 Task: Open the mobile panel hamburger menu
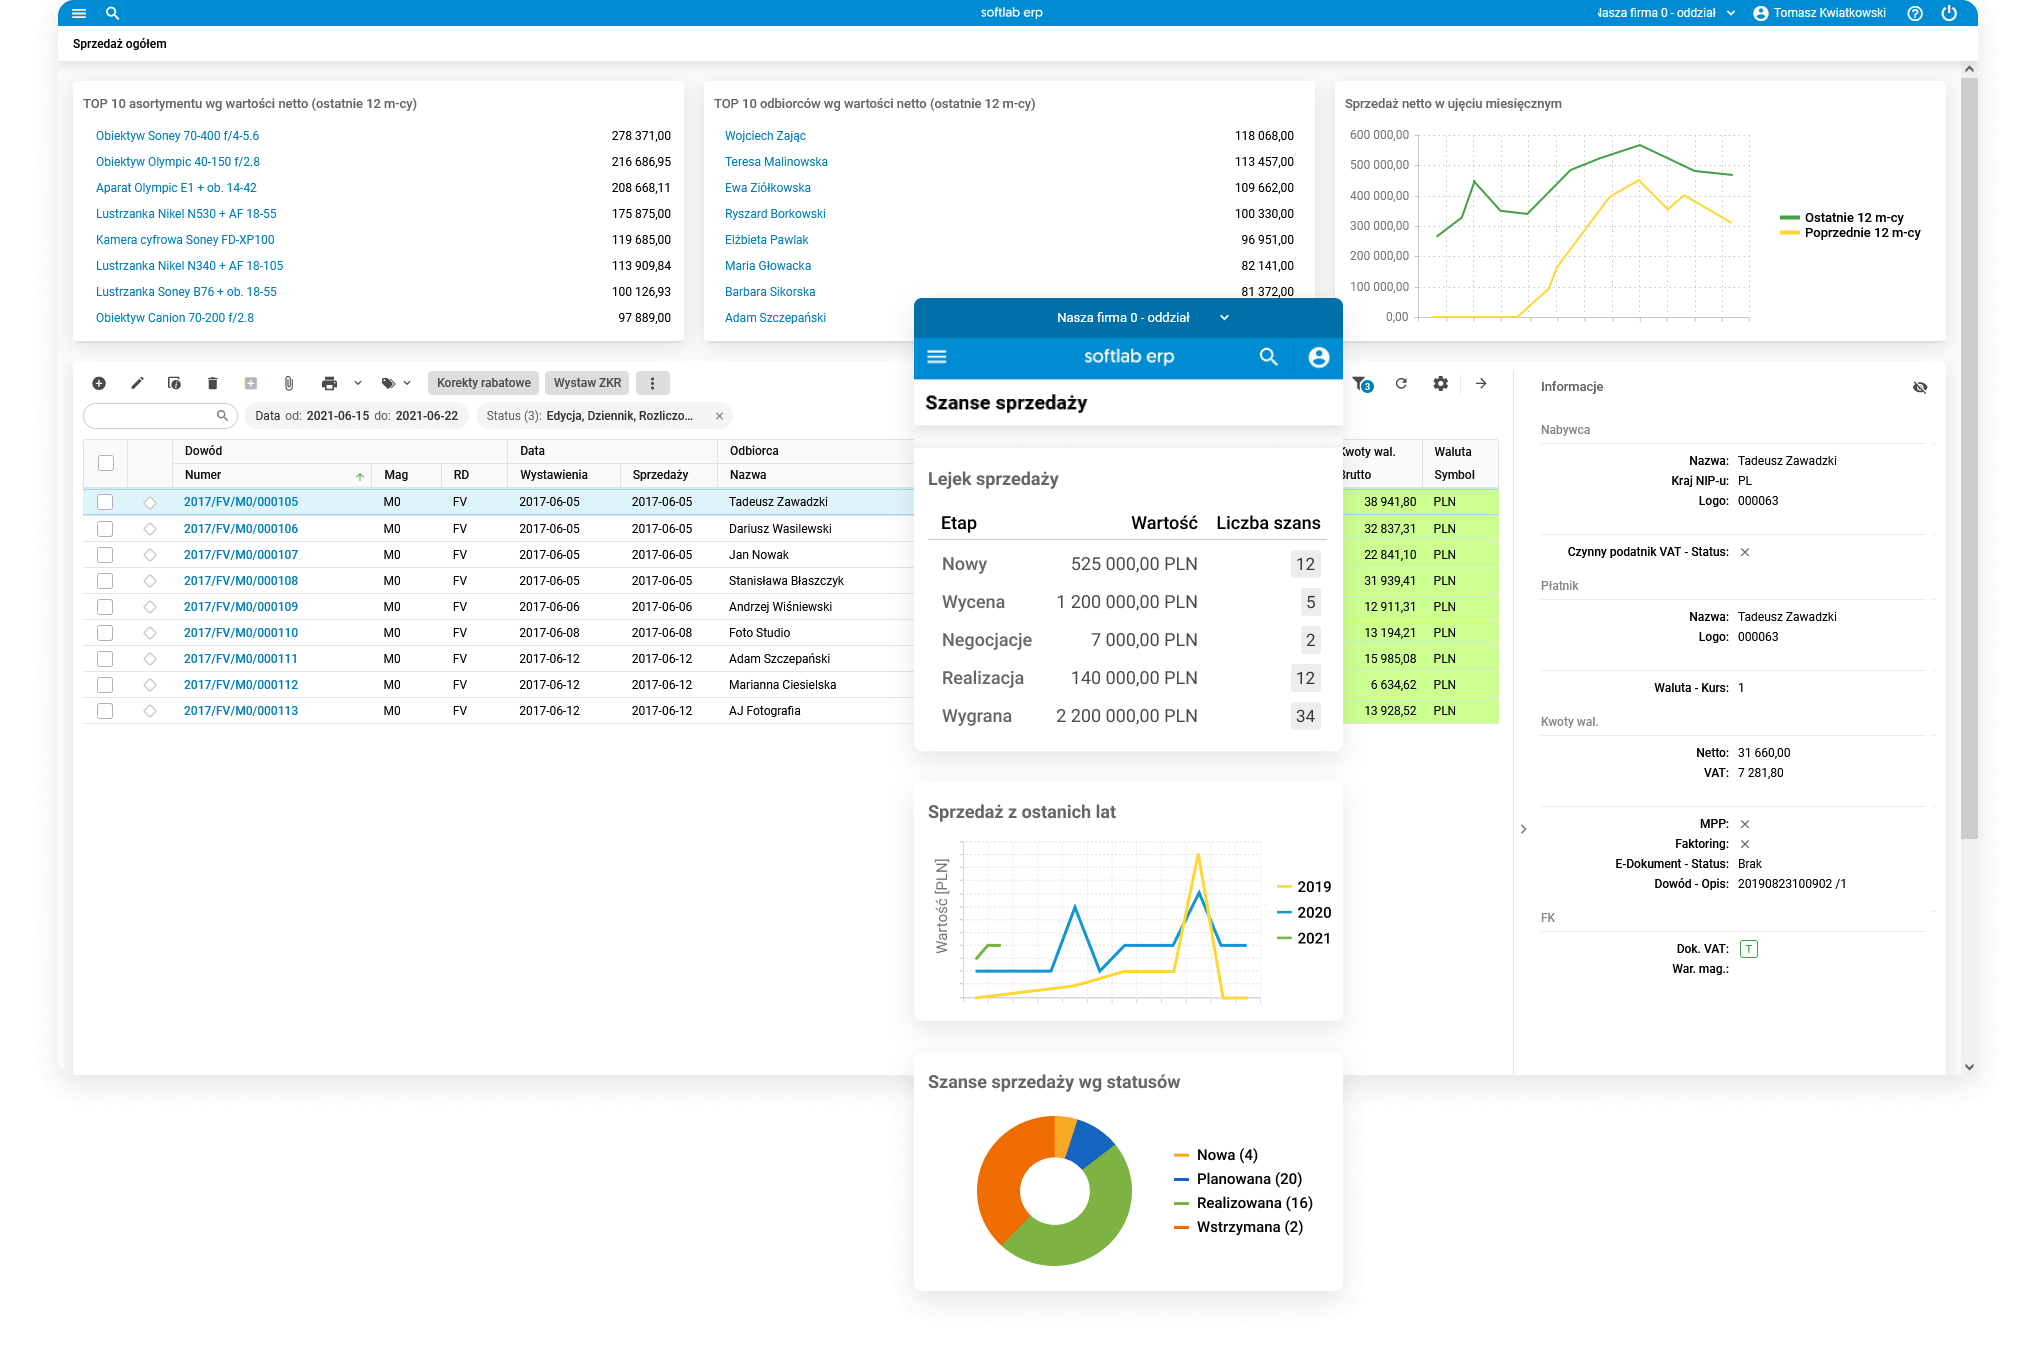[x=937, y=357]
